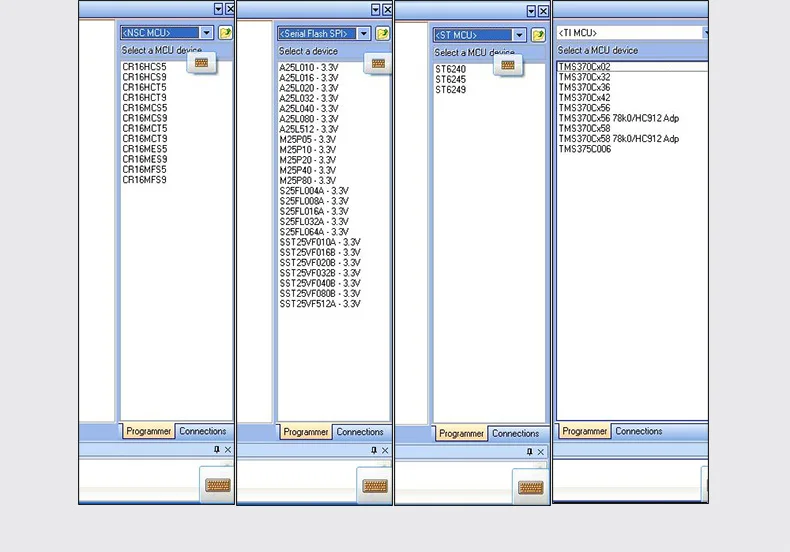This screenshot has height=552, width=790.
Task: Open panel options arrow in NSC MCU window
Action: [x=218, y=9]
